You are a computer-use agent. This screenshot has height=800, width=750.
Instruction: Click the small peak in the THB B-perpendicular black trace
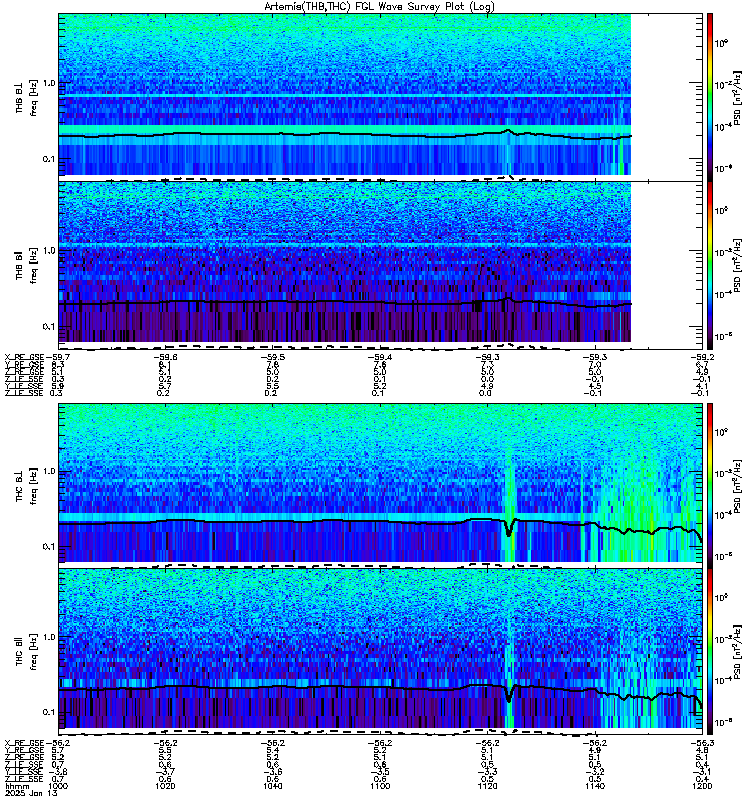pos(507,132)
